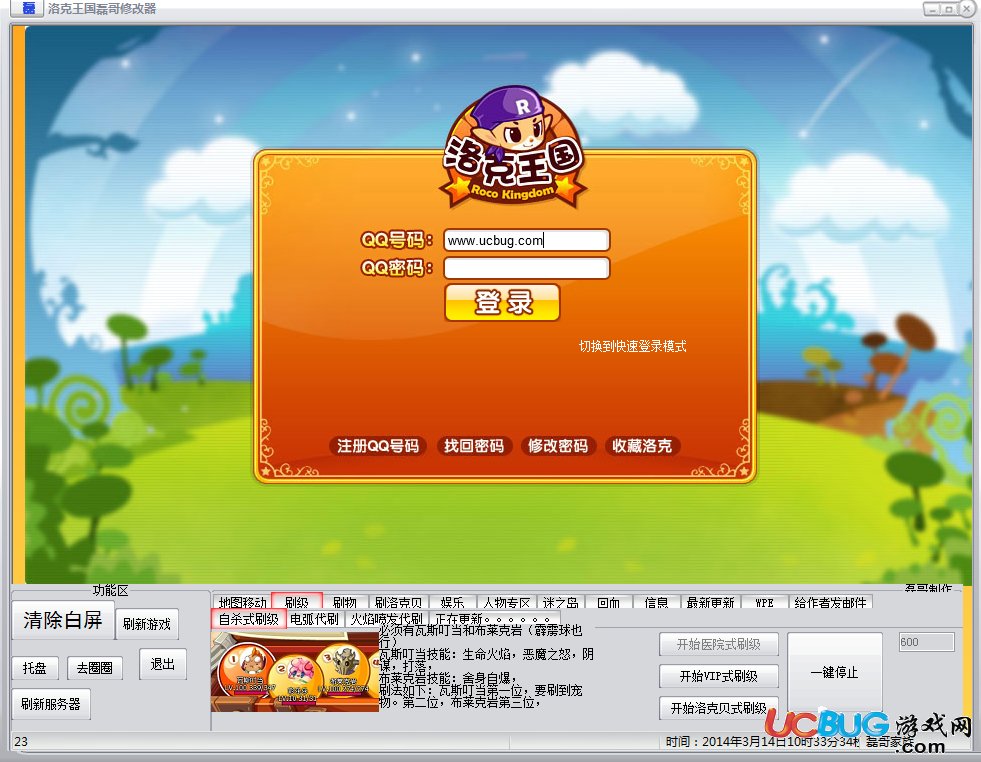Image resolution: width=981 pixels, height=762 pixels.
Task: Open the 给作者发邮件 tab
Action: (830, 602)
